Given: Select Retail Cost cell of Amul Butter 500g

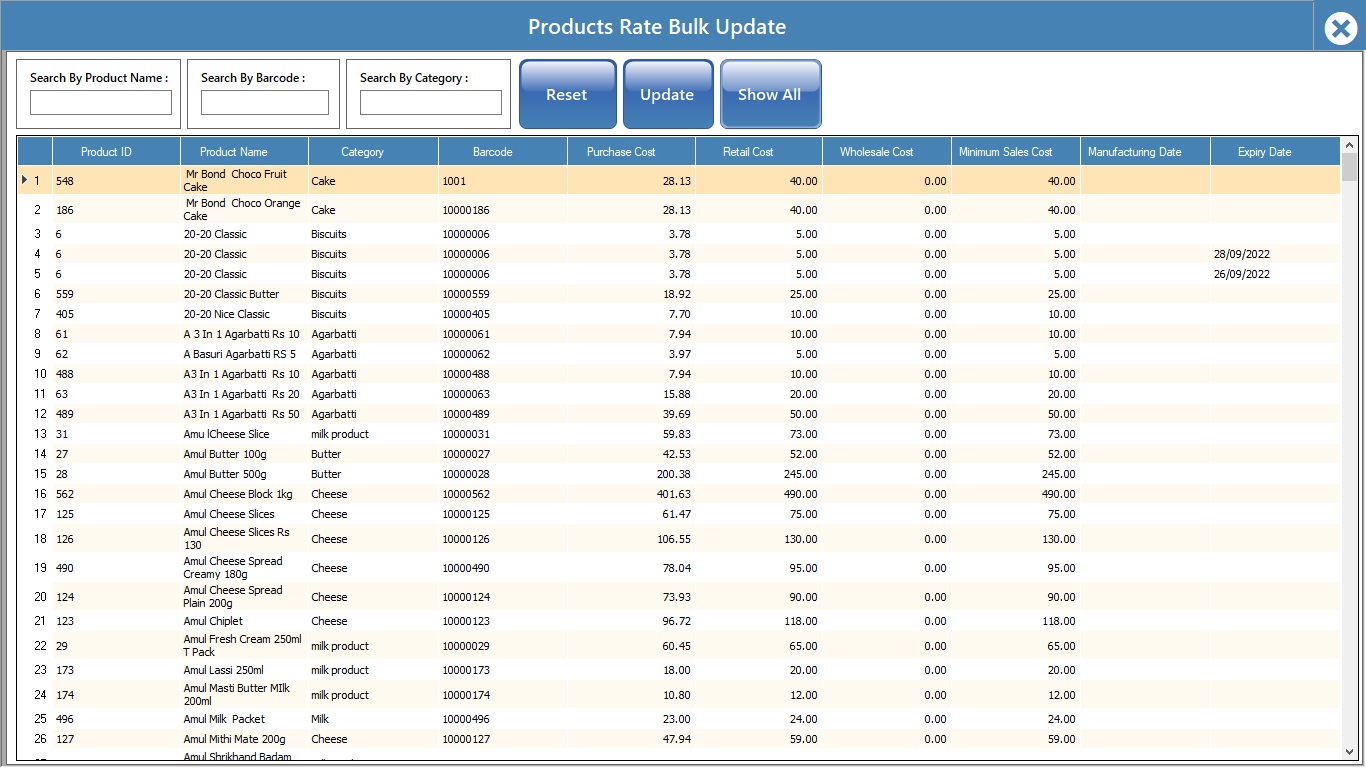Looking at the screenshot, I should point(760,474).
